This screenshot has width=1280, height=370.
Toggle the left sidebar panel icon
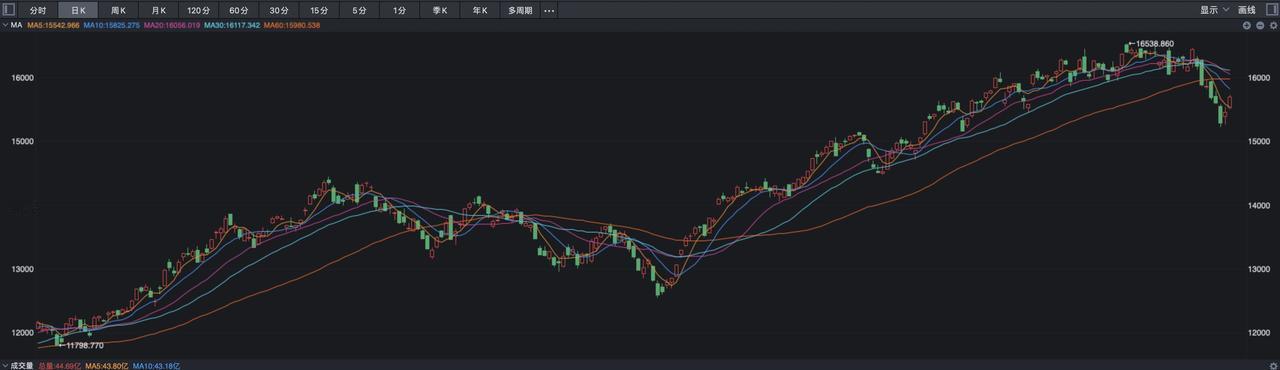tap(9, 10)
